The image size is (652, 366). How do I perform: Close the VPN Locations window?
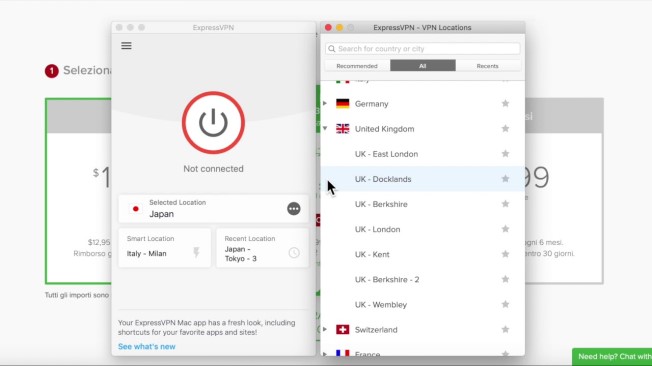328,27
